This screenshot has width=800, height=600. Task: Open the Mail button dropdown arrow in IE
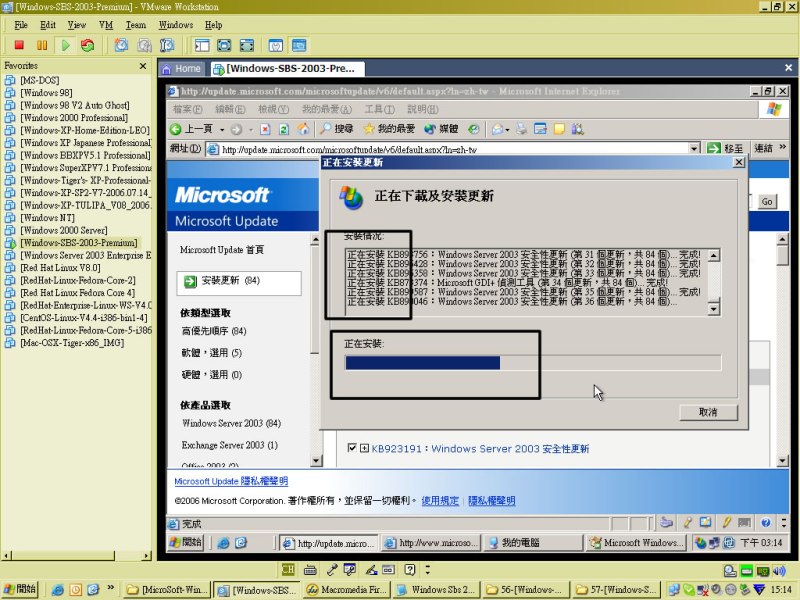click(x=507, y=130)
